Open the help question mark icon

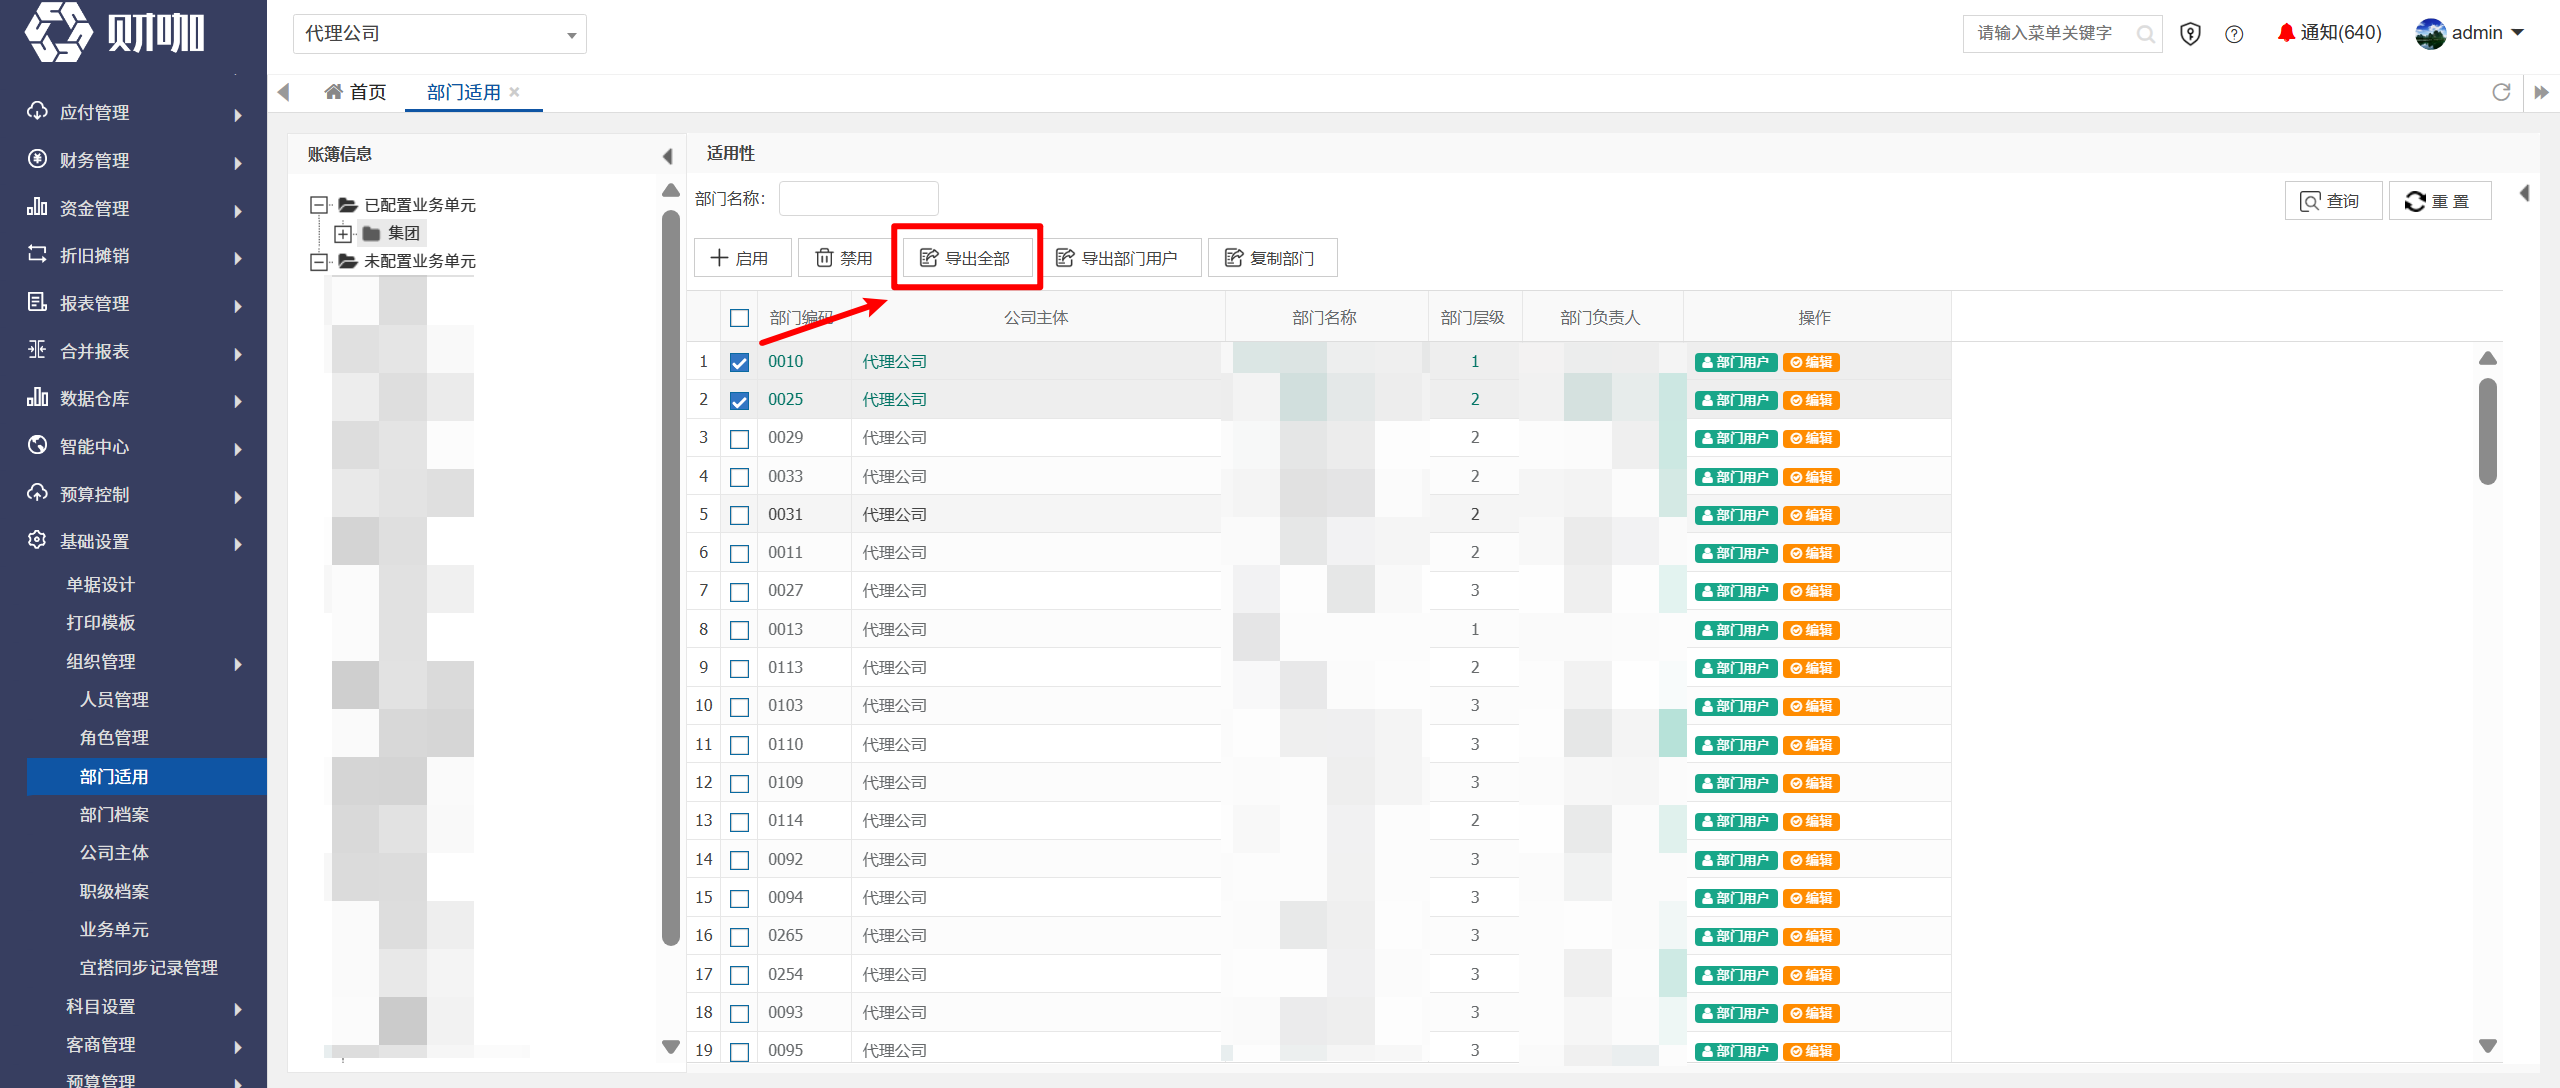pos(2234,34)
